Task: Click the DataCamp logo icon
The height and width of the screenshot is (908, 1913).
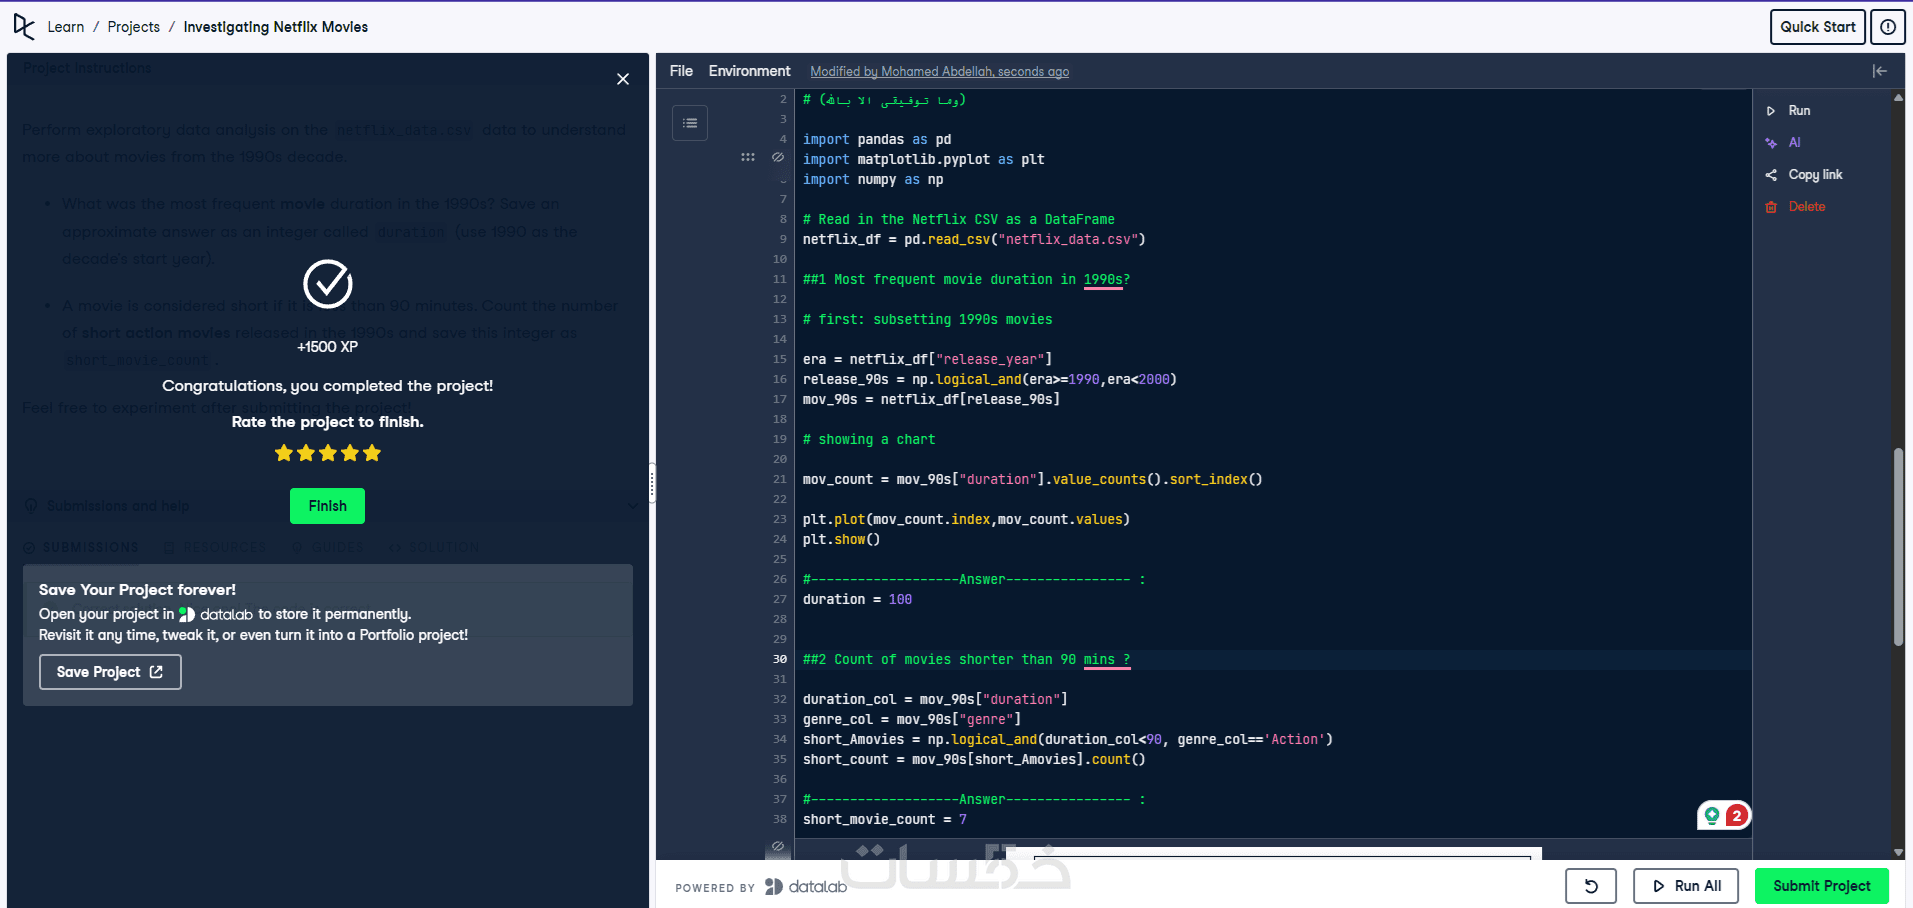Action: (x=24, y=27)
